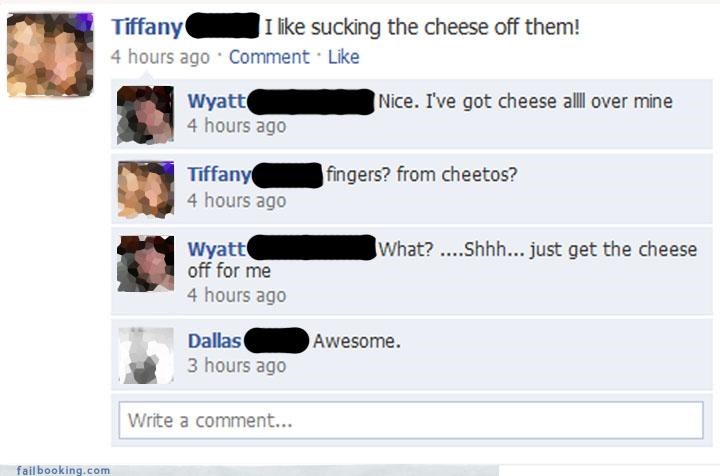This screenshot has width=720, height=476.
Task: Click the Comment link under Tiffany's post
Action: 269,57
